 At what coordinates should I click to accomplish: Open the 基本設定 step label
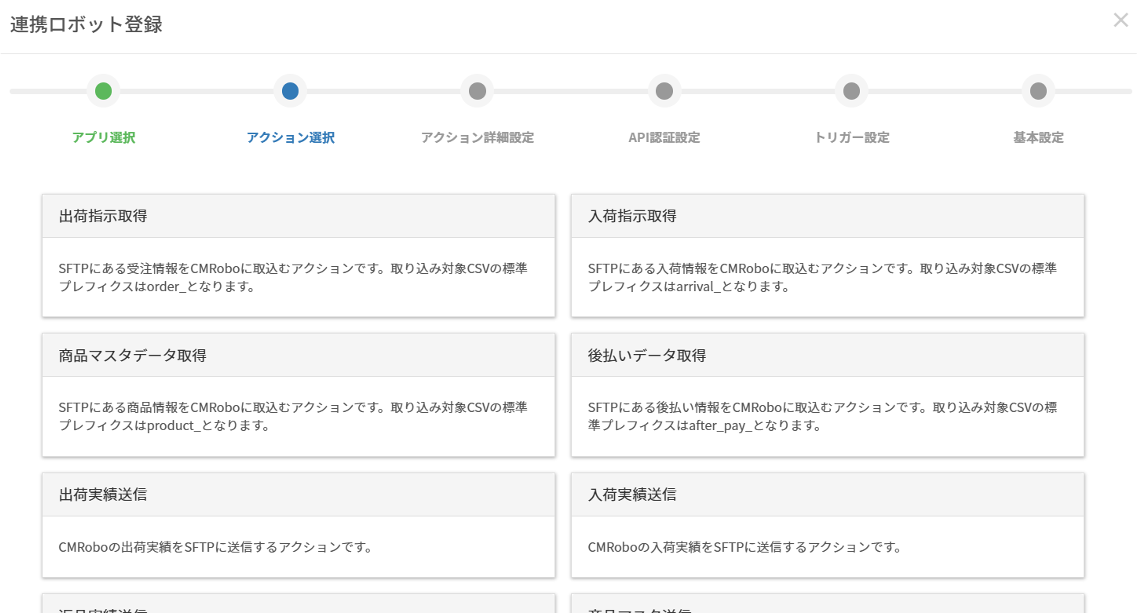[1038, 138]
